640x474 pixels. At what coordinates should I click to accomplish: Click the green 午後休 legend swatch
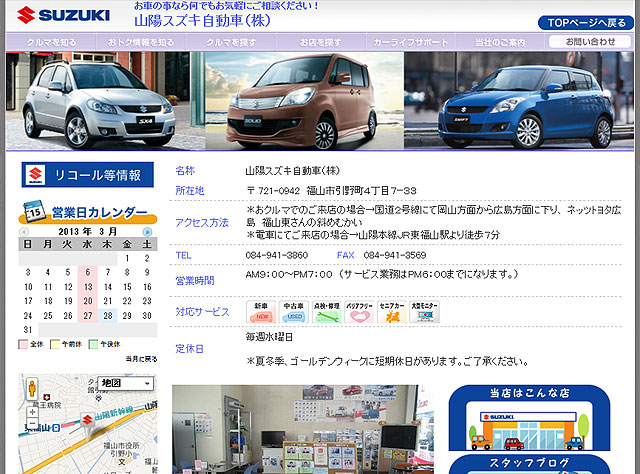[93, 344]
